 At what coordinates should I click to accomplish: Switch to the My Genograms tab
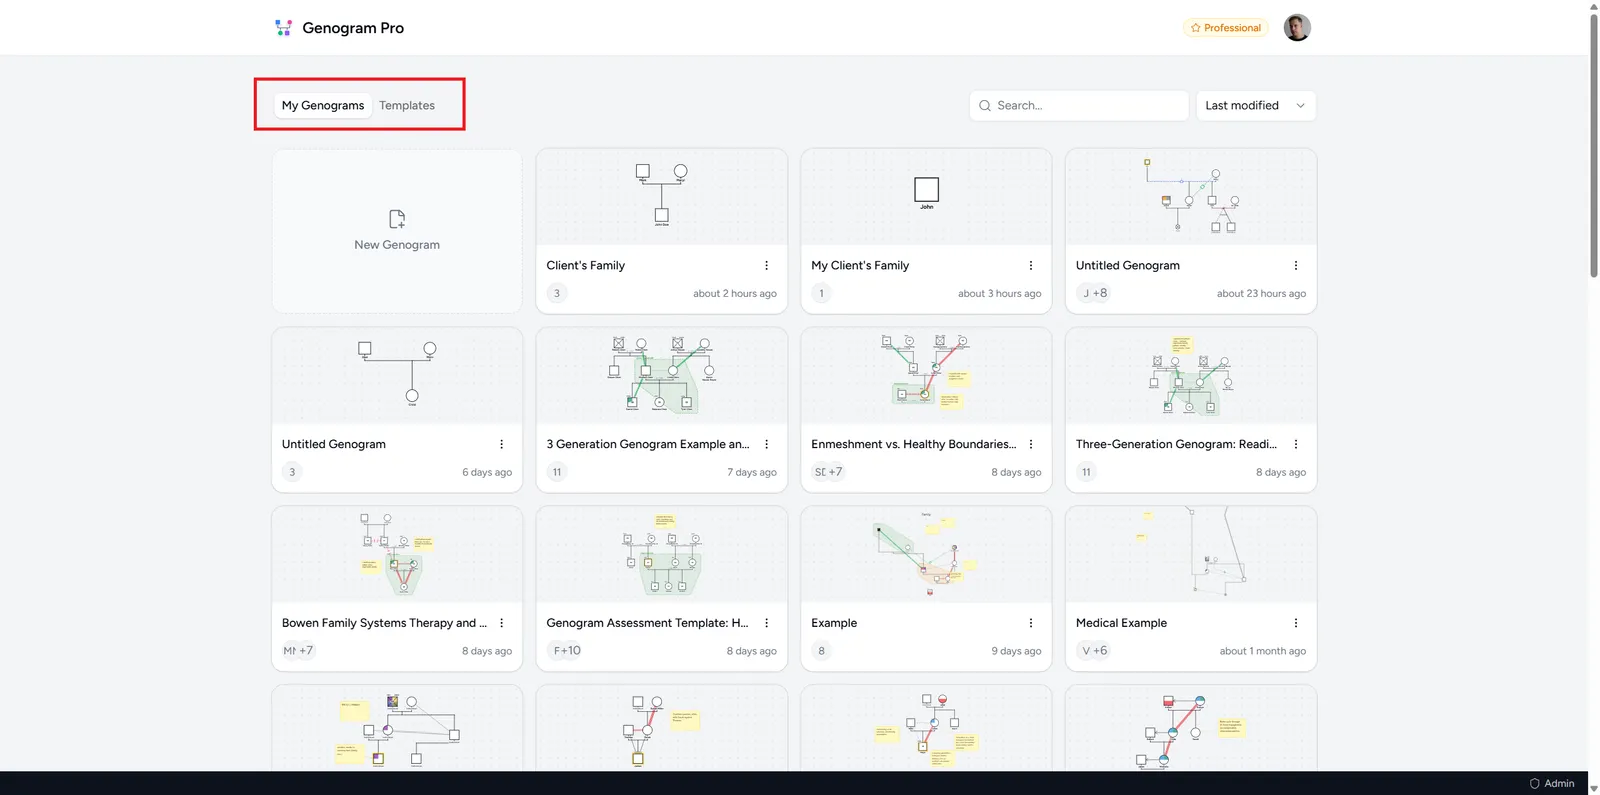pyautogui.click(x=323, y=106)
